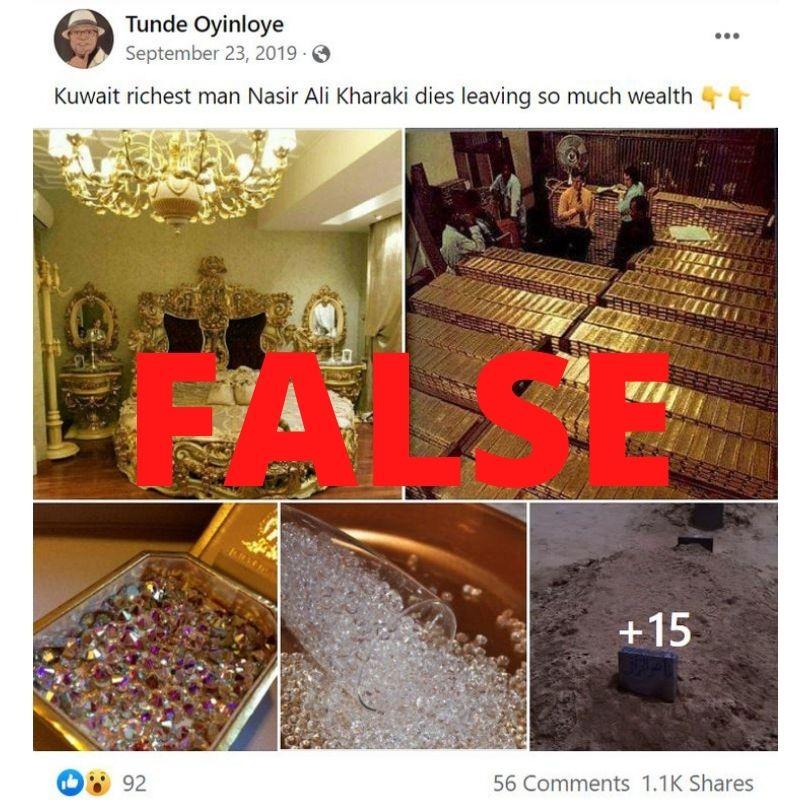Image resolution: width=800 pixels, height=800 pixels.
Task: Click the blue Like reaction icon
Action: 70,782
